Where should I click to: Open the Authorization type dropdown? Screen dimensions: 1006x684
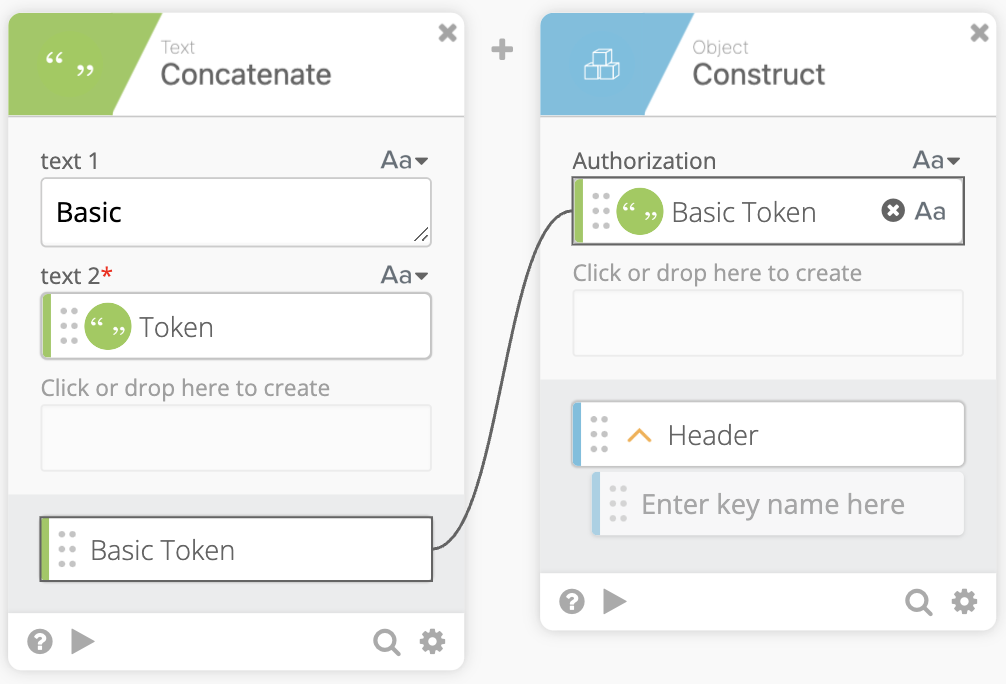[x=936, y=160]
